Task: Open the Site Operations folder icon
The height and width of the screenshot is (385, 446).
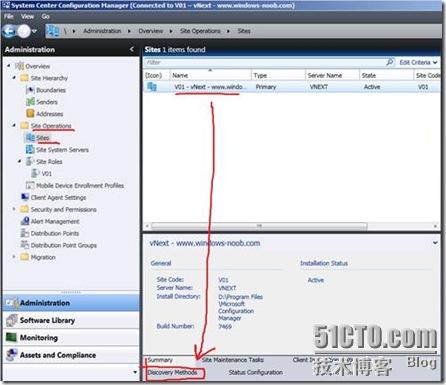Action: click(x=24, y=126)
